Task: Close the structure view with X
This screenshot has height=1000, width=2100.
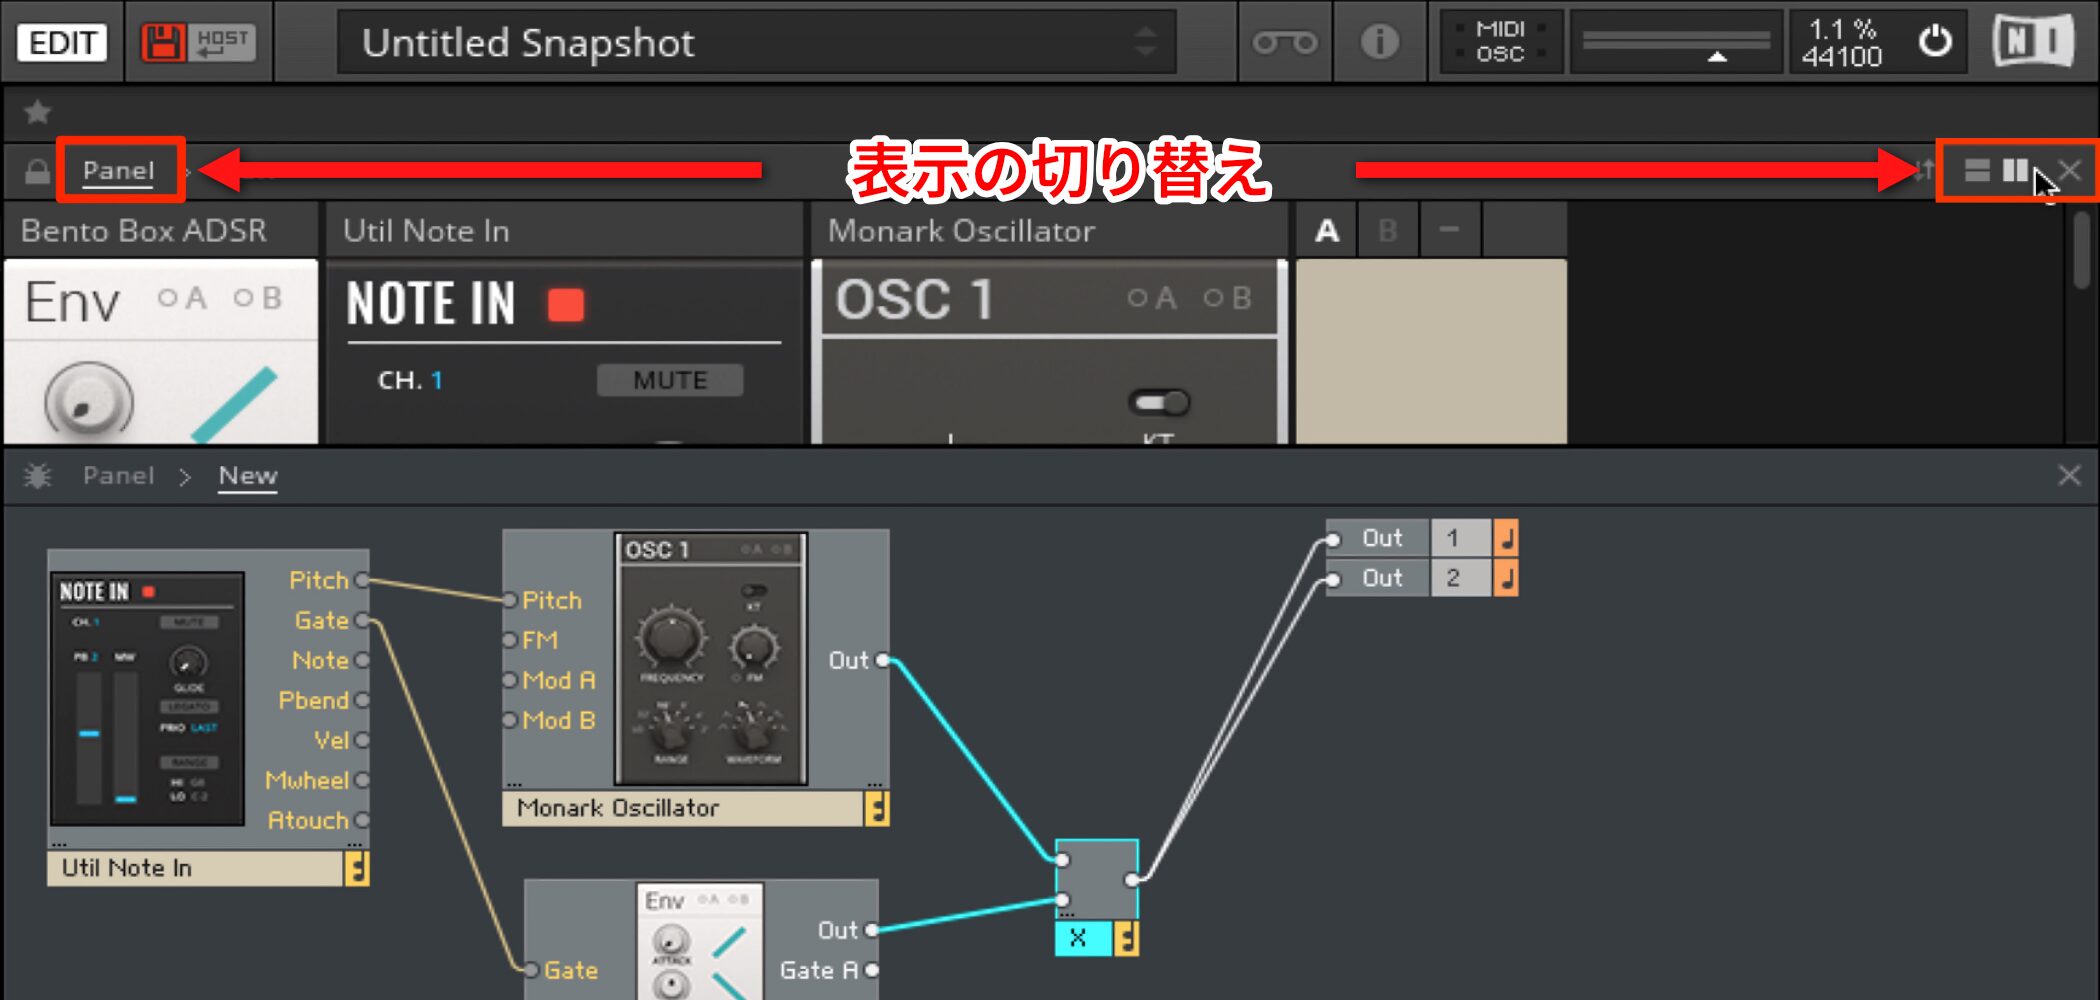Action: pos(2069,476)
